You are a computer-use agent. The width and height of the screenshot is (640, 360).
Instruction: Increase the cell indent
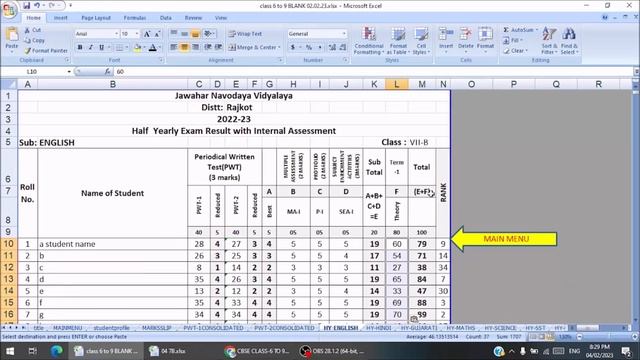coord(219,47)
